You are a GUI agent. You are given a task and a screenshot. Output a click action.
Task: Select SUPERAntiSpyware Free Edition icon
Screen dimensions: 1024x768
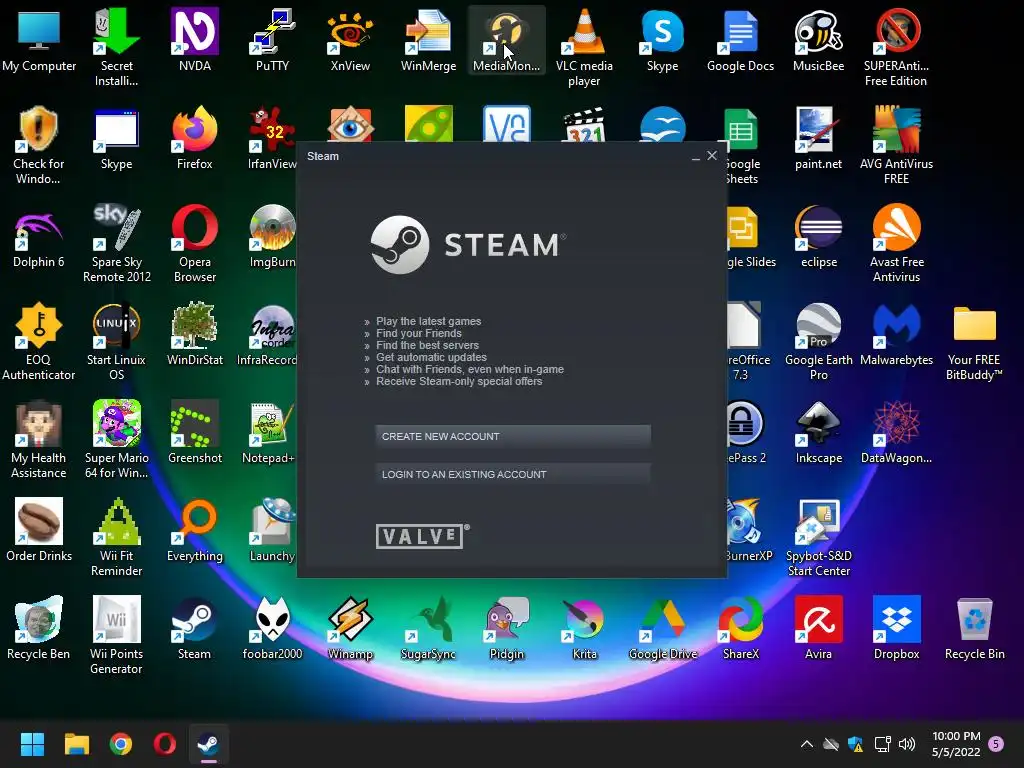[x=896, y=49]
